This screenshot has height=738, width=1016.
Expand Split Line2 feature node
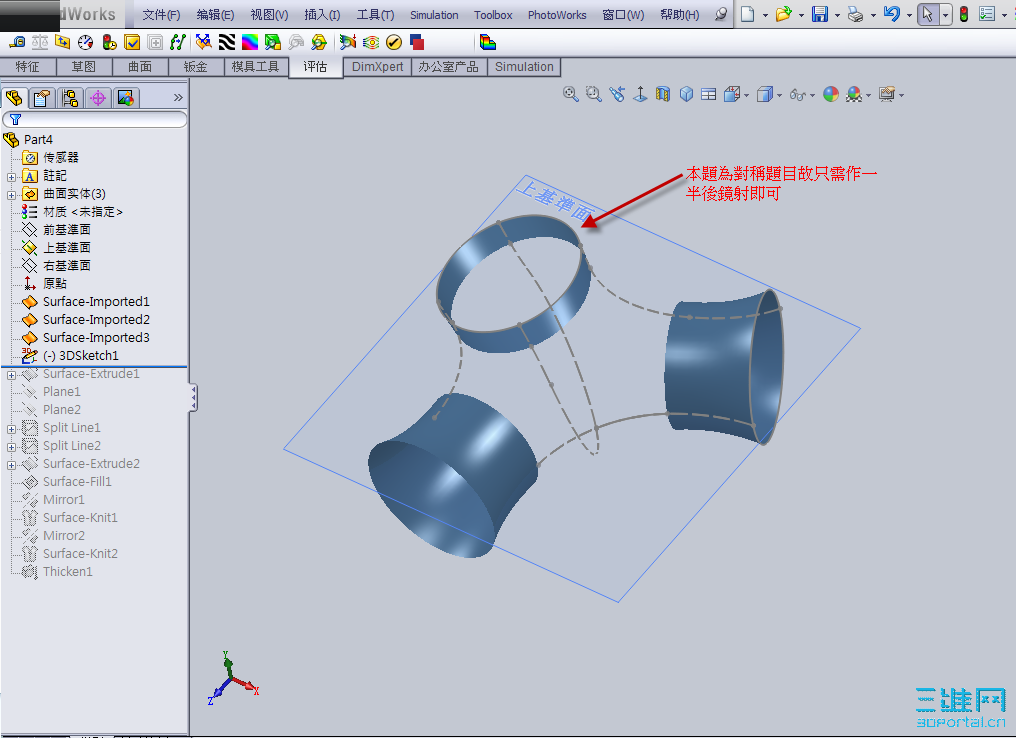pos(11,446)
